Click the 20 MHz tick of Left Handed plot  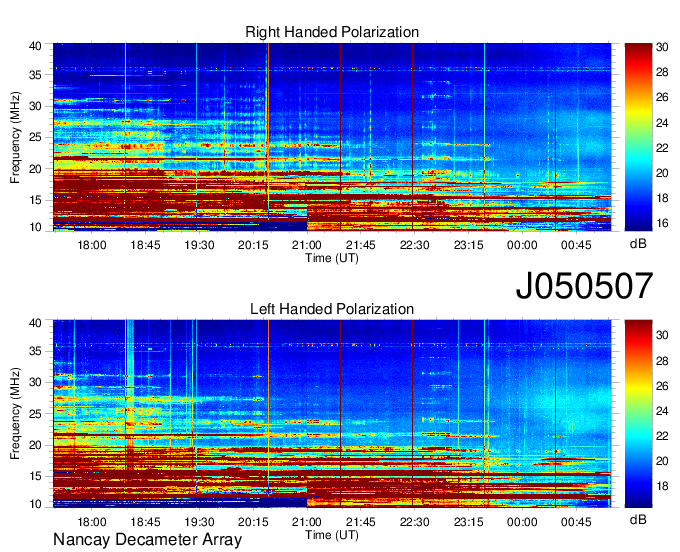pos(36,445)
